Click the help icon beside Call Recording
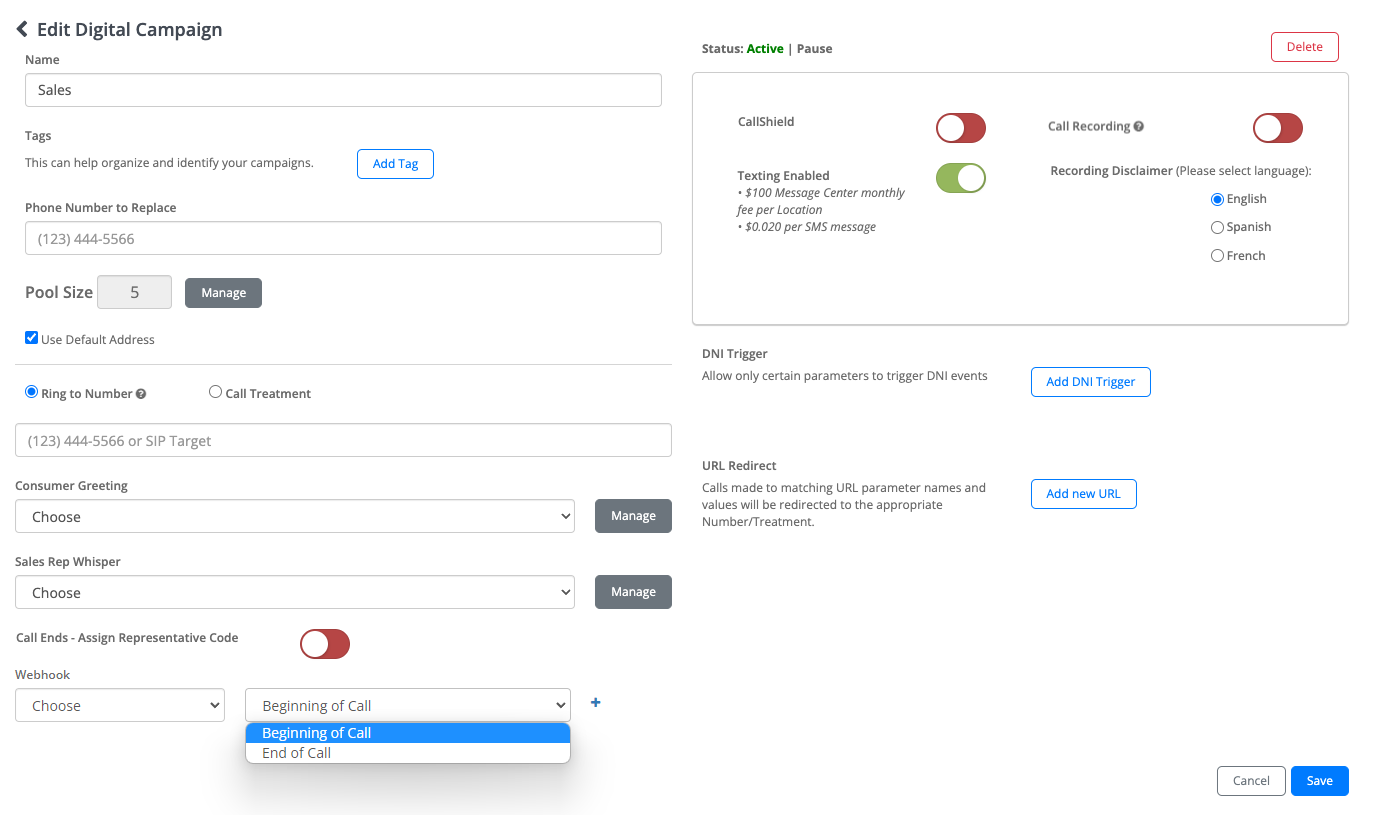This screenshot has width=1385, height=834. tap(1139, 127)
